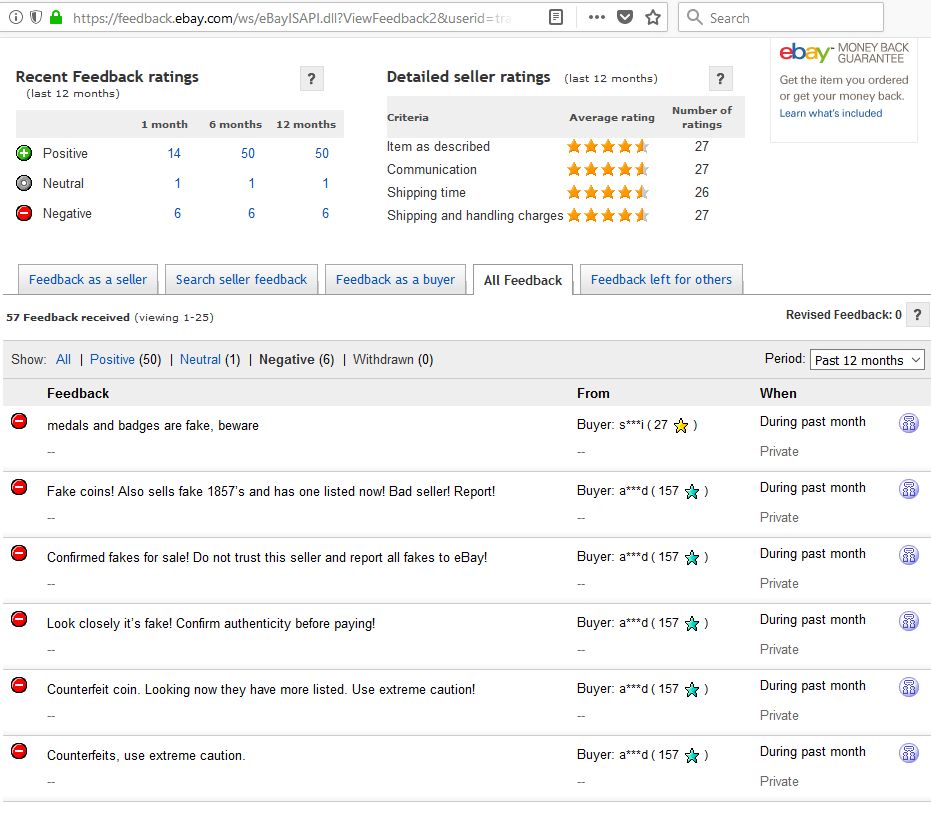The width and height of the screenshot is (931, 828).
Task: Click help icon beside Detailed seller ratings
Action: (x=720, y=79)
